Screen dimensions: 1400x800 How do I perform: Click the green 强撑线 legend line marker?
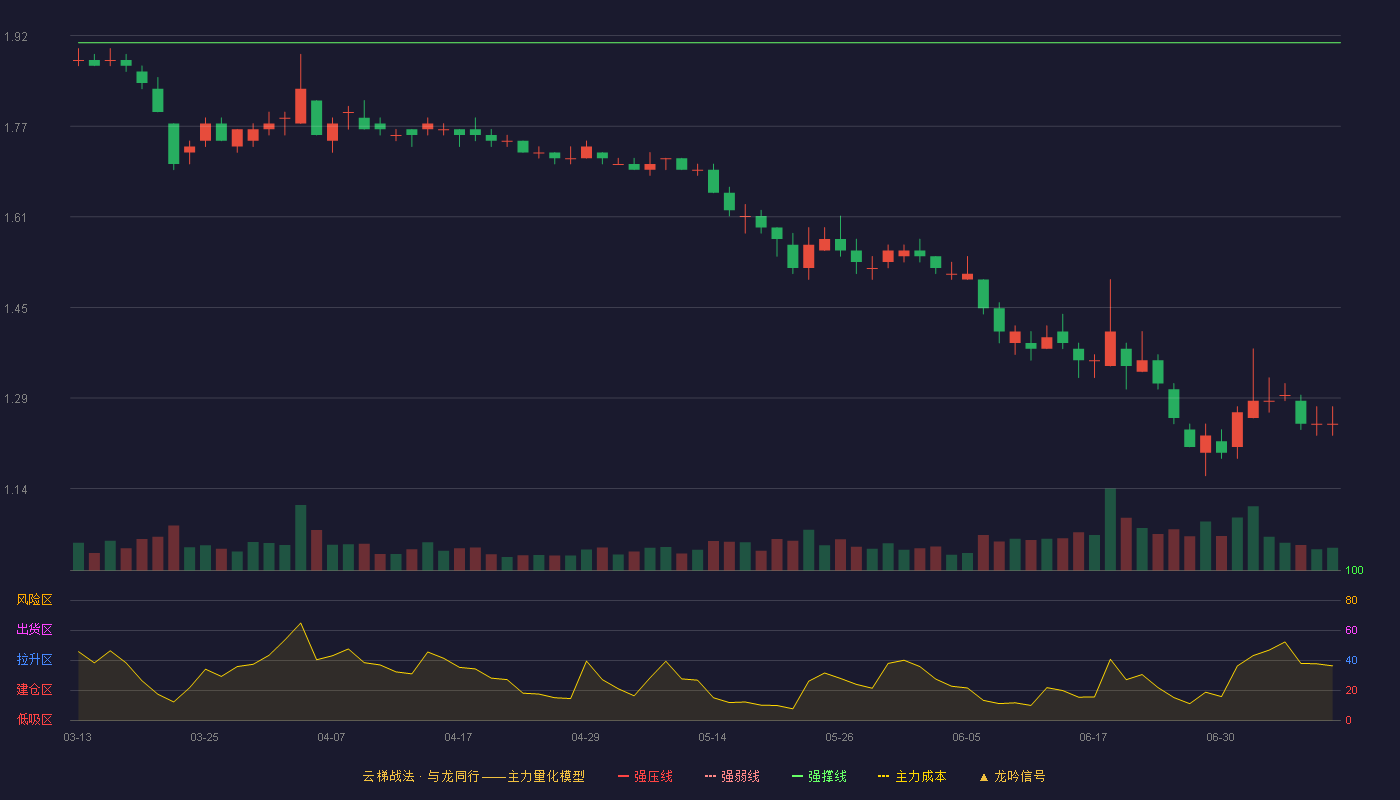pos(798,776)
